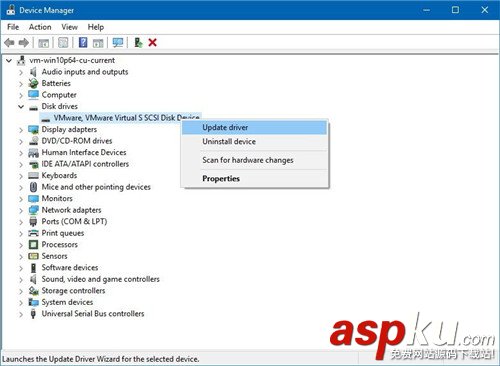Click the blue Help toolbar icon
Screen dimensions: 500x366
(x=83, y=42)
